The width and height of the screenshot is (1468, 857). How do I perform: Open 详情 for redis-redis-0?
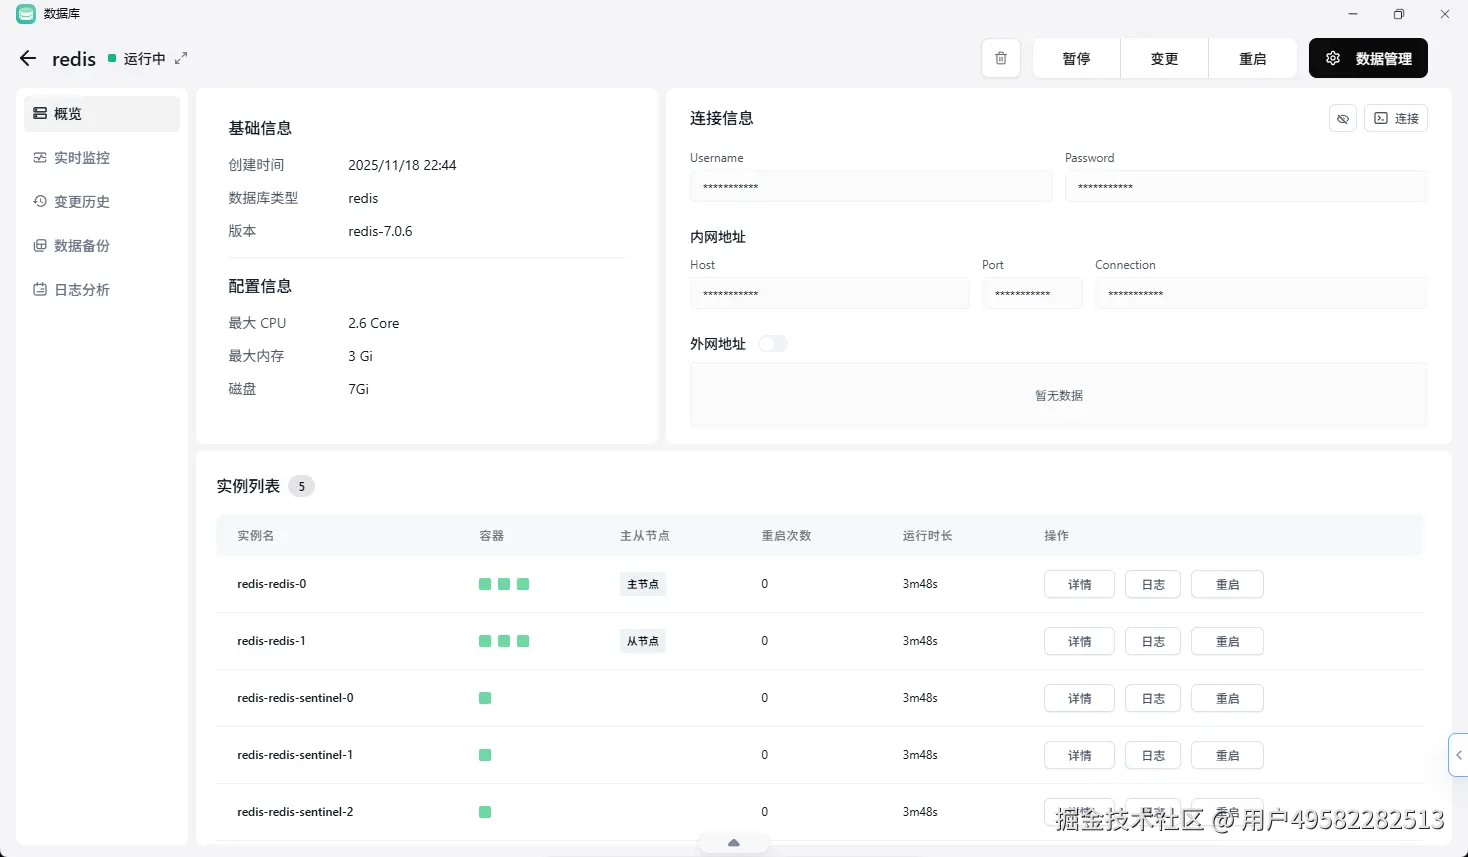[x=1079, y=585]
